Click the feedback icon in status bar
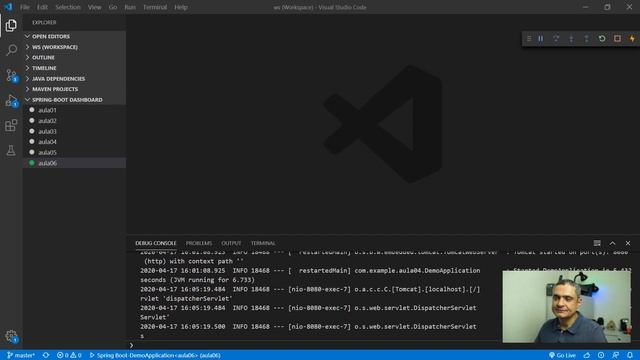The width and height of the screenshot is (640, 360). tap(616, 356)
